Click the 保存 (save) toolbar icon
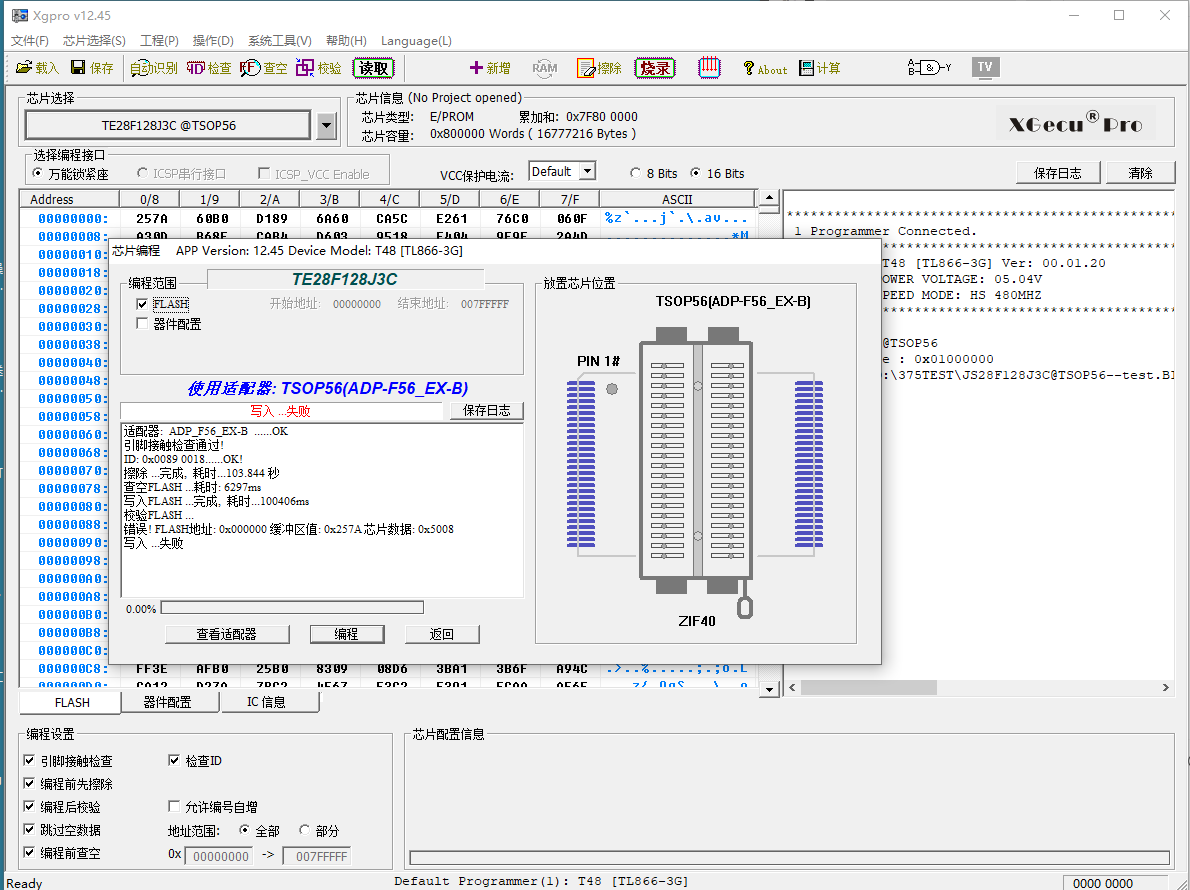1190x890 pixels. [92, 68]
